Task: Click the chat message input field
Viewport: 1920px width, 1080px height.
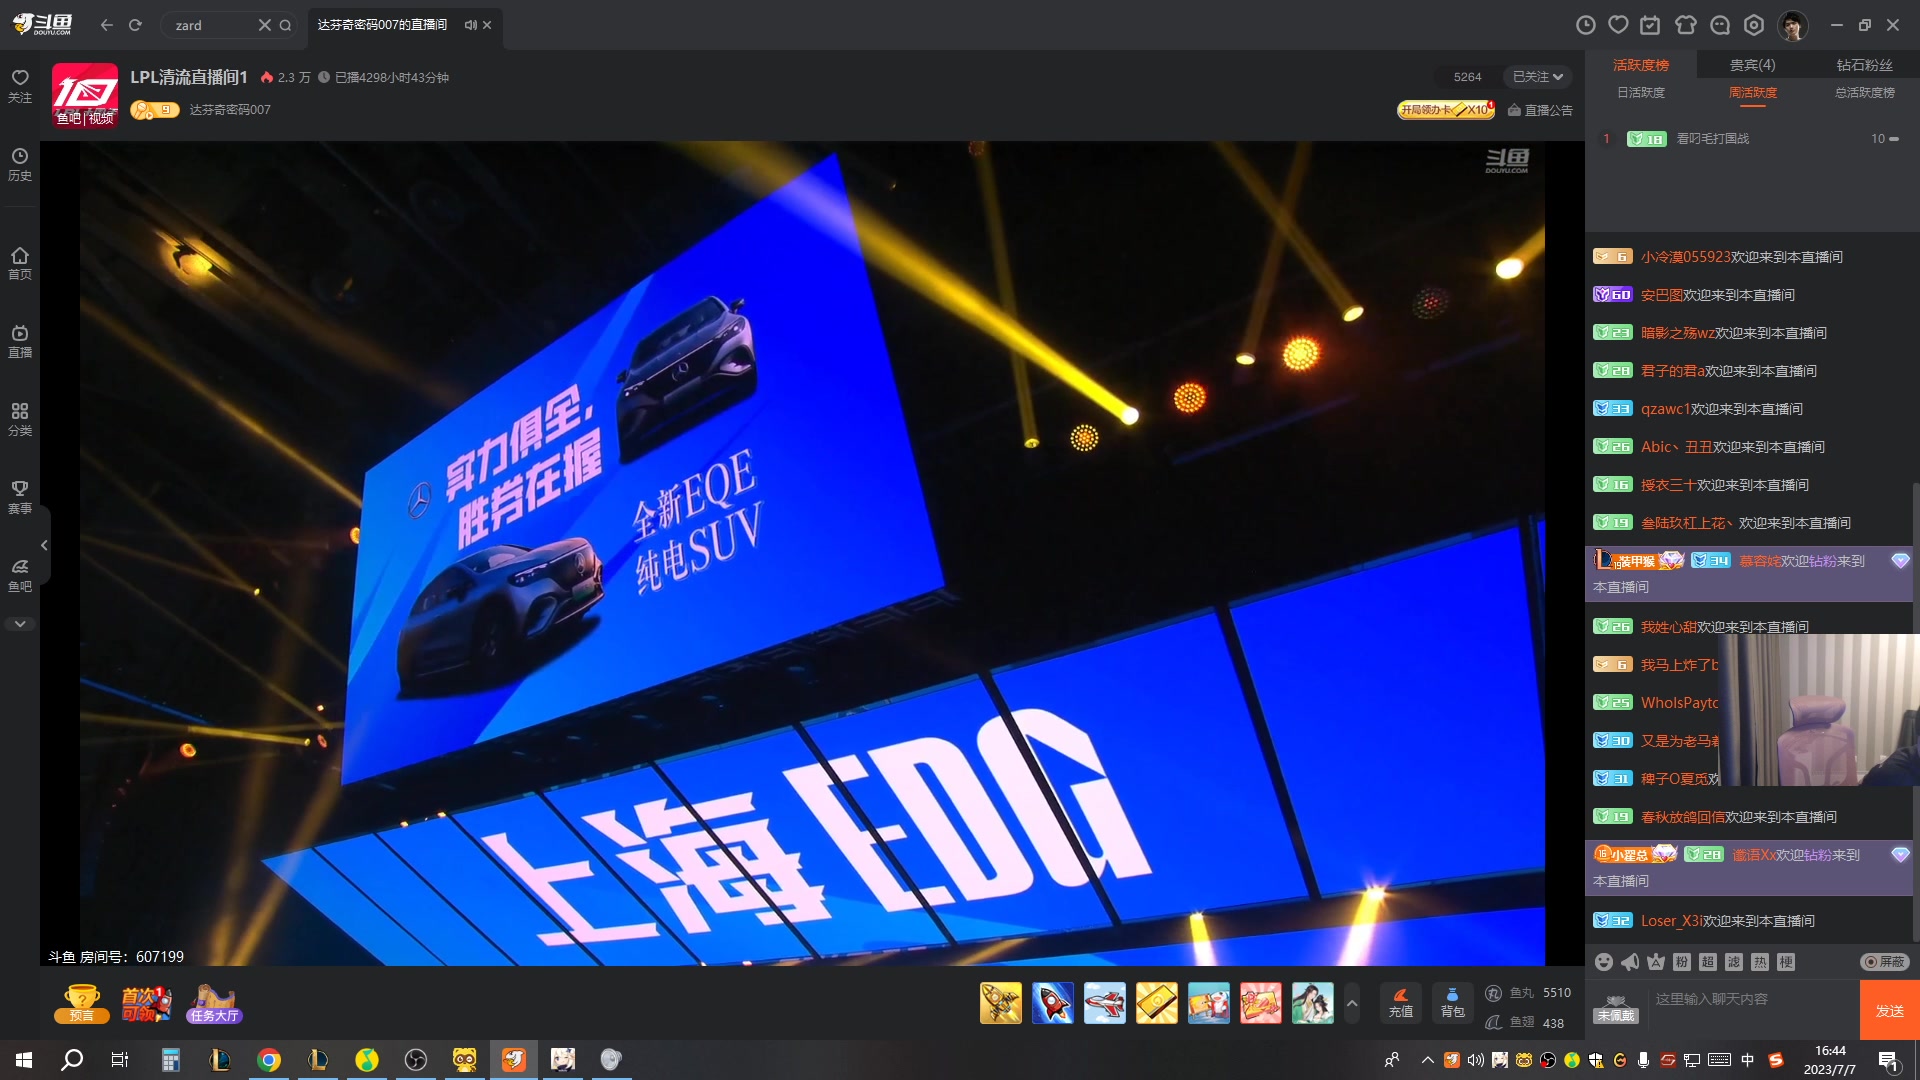Action: (1750, 1000)
